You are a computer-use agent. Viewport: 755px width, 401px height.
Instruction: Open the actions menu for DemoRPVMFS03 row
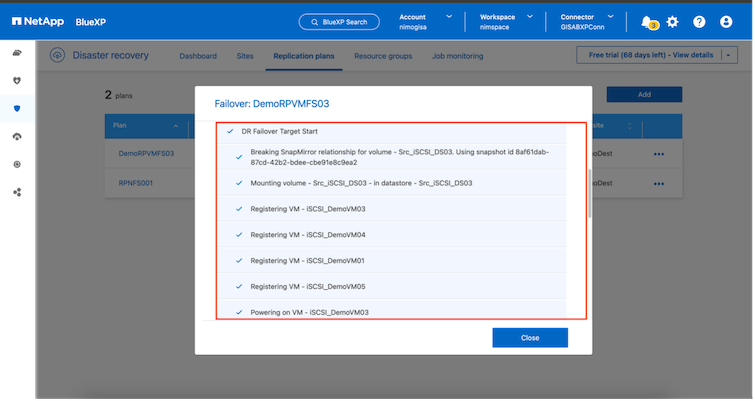[658, 154]
